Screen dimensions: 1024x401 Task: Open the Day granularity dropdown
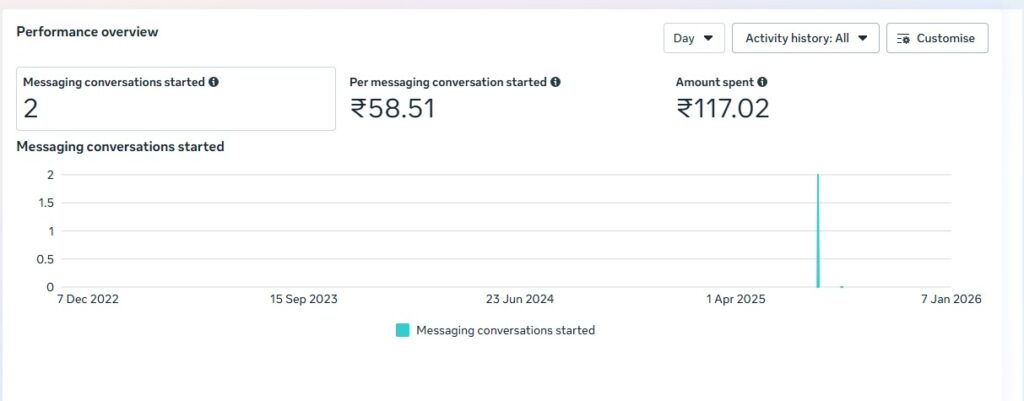(694, 38)
